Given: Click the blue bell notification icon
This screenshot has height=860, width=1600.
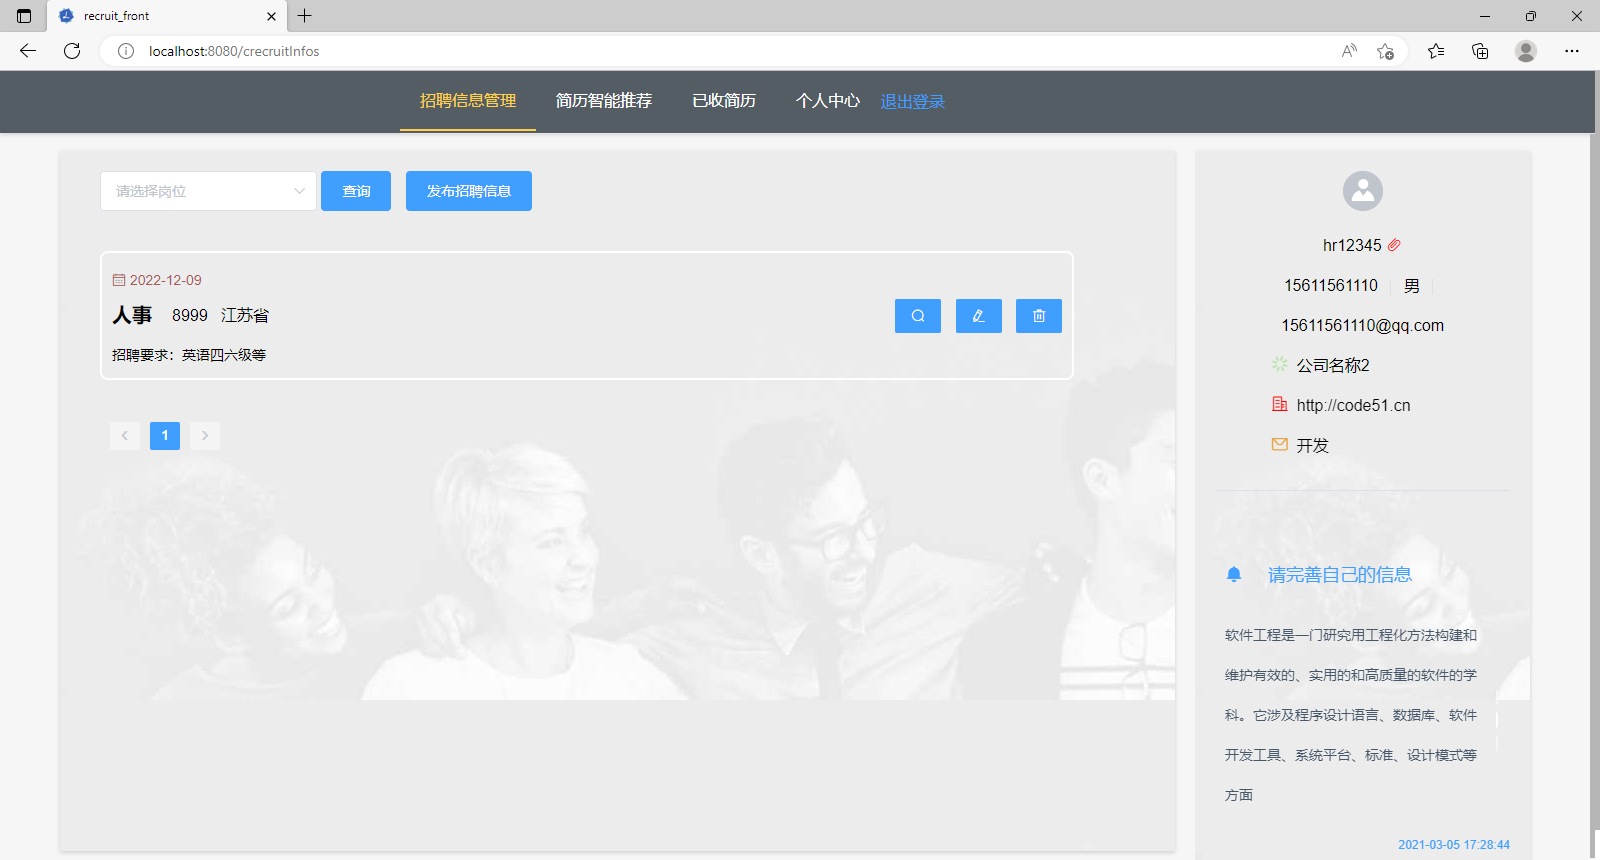Looking at the screenshot, I should click(x=1234, y=574).
